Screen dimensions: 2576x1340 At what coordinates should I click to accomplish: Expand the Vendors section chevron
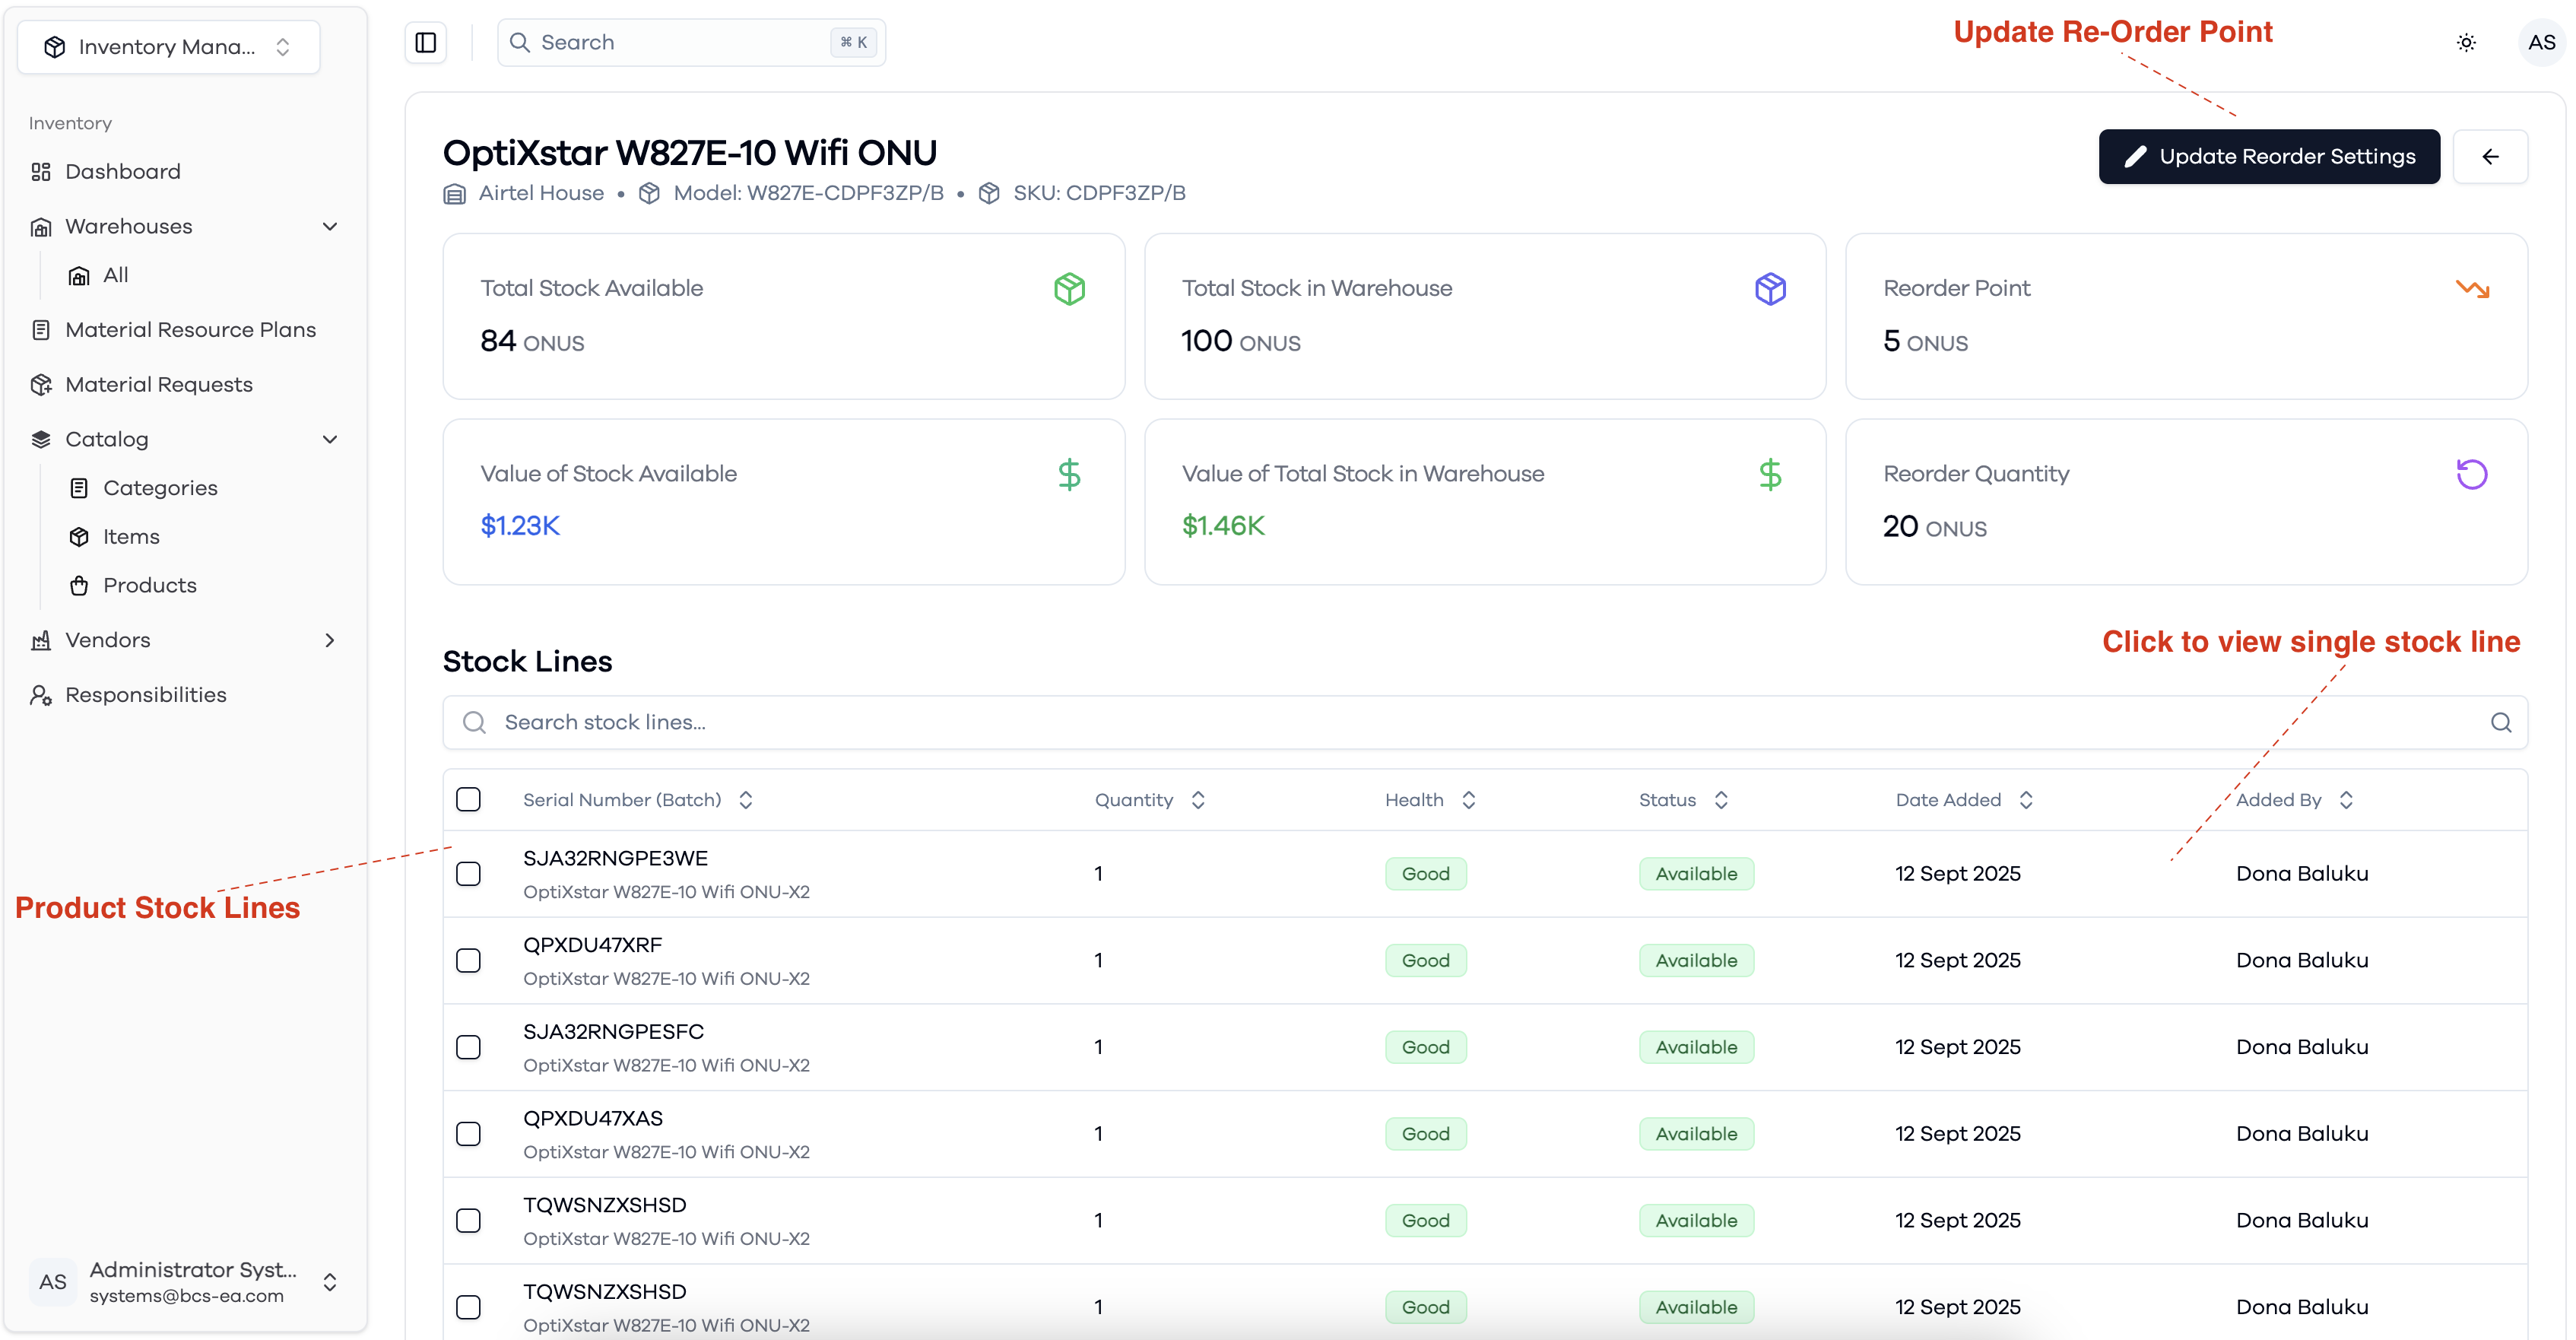[330, 640]
